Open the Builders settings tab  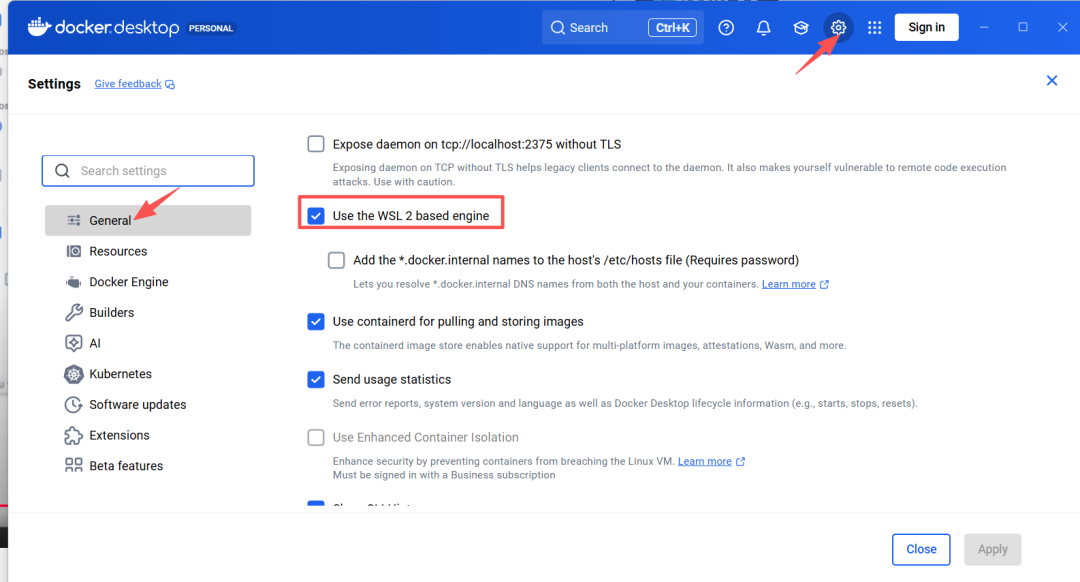tap(148, 313)
